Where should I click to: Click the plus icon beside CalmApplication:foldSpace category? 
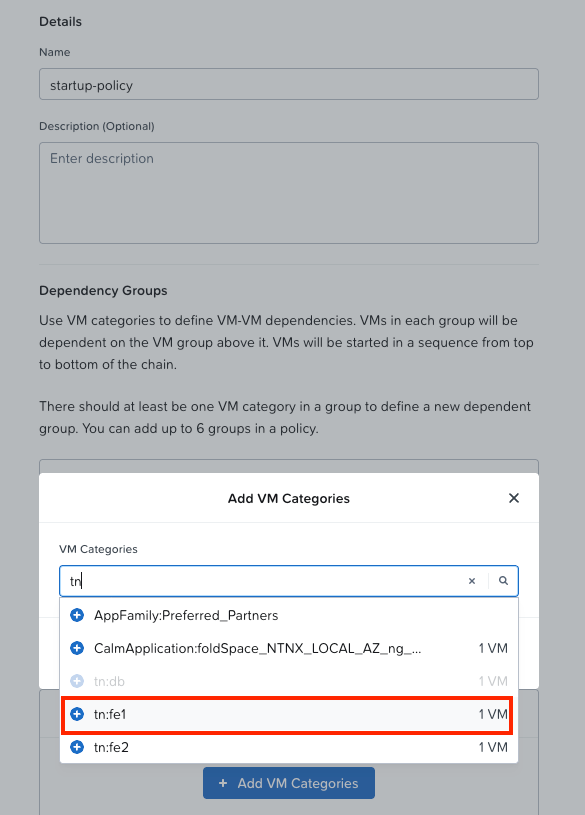coord(77,648)
